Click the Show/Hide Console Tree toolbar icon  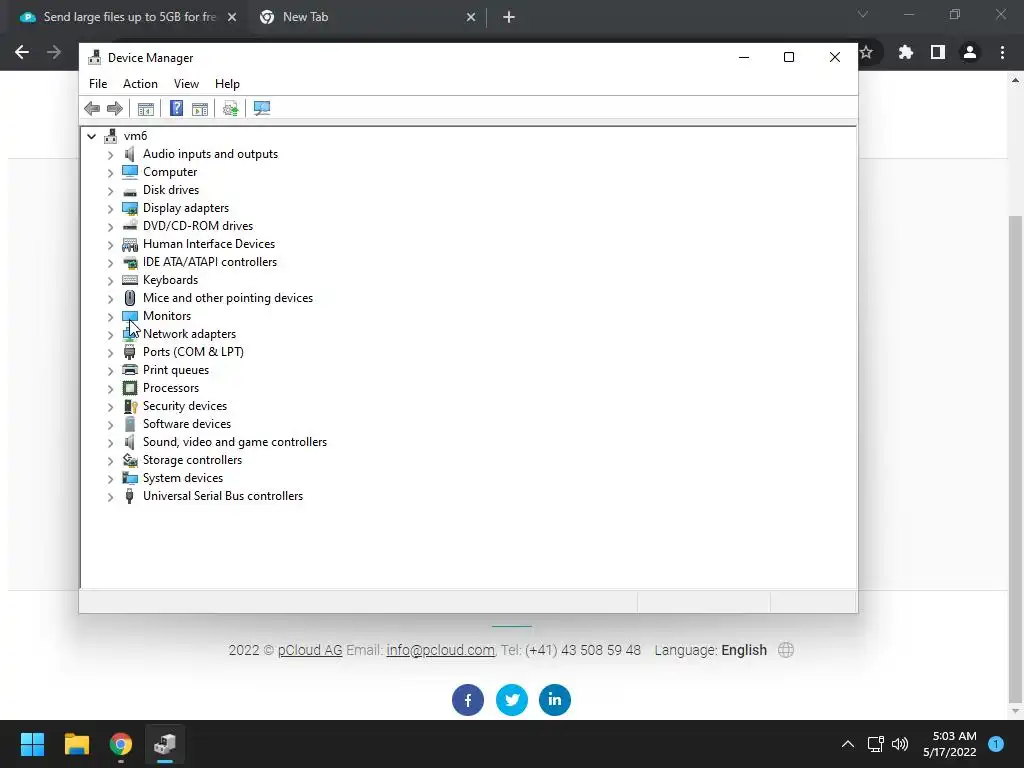coord(146,108)
